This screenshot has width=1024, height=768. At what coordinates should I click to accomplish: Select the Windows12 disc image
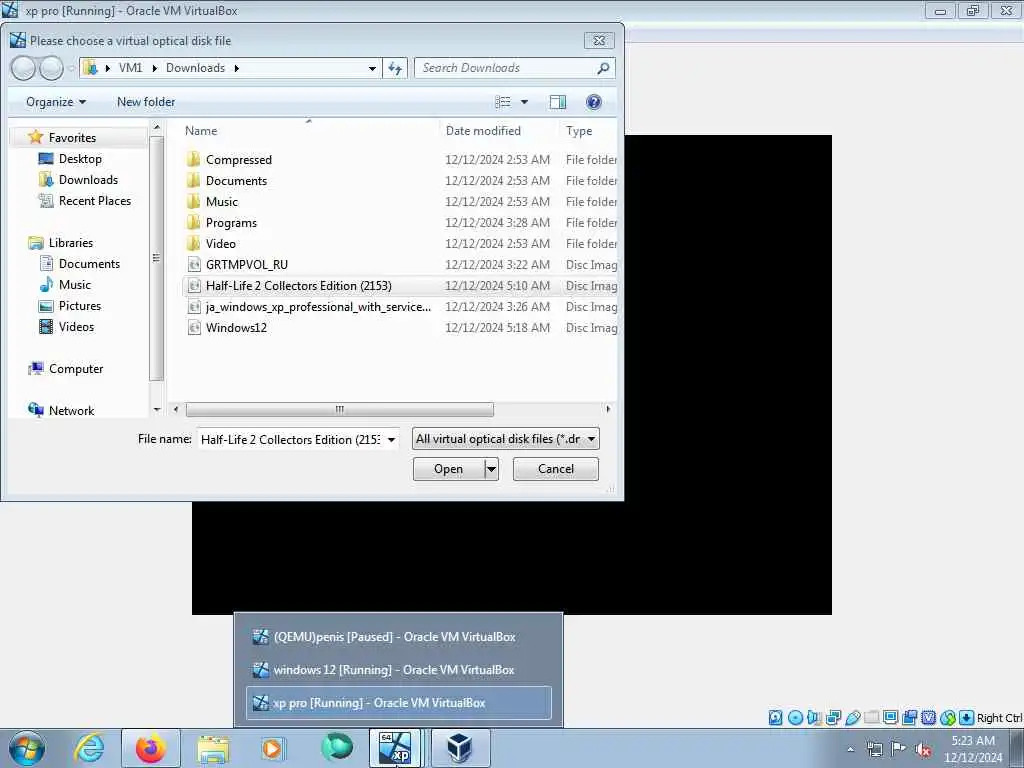(236, 328)
